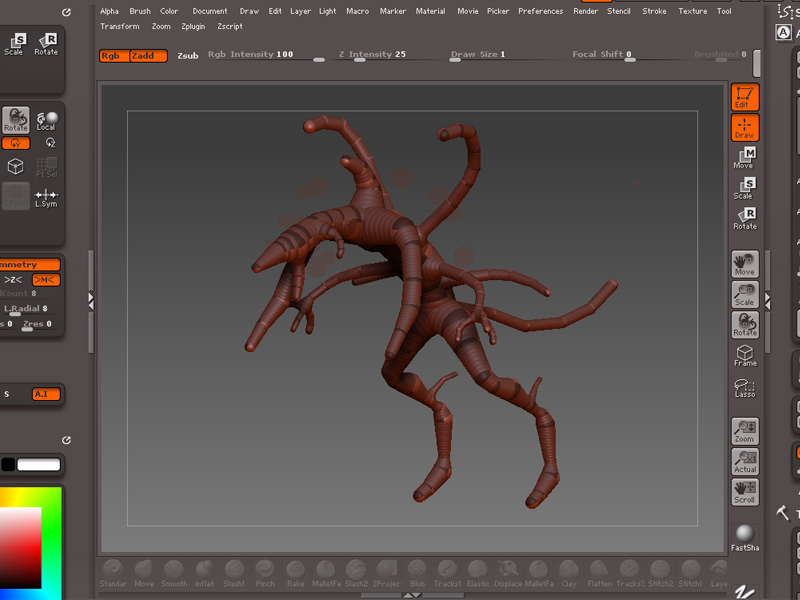
Task: Toggle Local transformations button
Action: click(x=46, y=121)
